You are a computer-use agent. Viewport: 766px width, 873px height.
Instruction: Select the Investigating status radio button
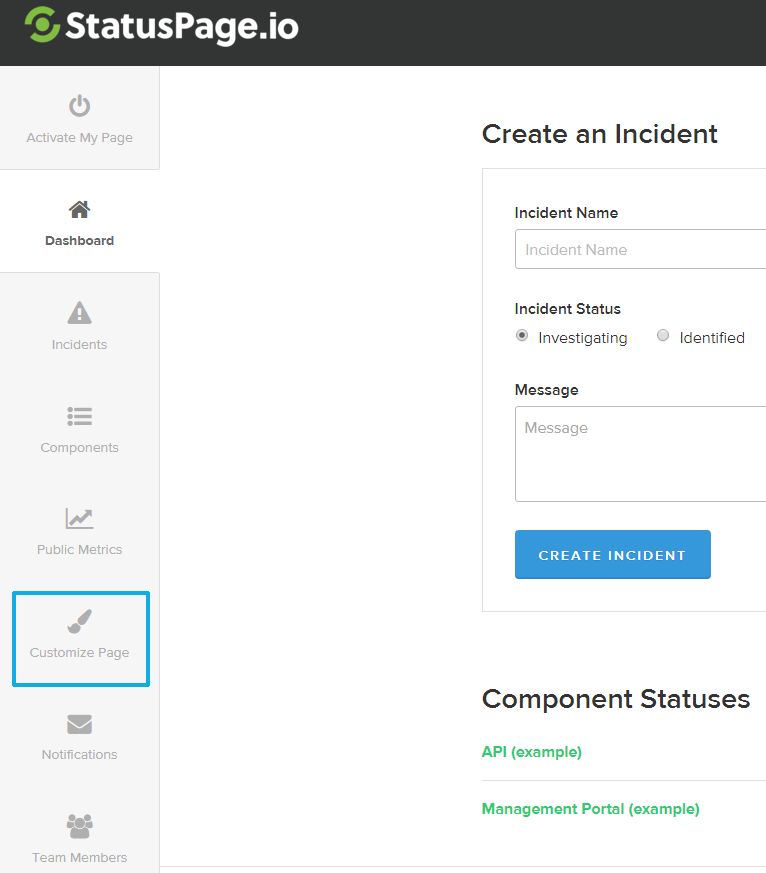pyautogui.click(x=522, y=336)
